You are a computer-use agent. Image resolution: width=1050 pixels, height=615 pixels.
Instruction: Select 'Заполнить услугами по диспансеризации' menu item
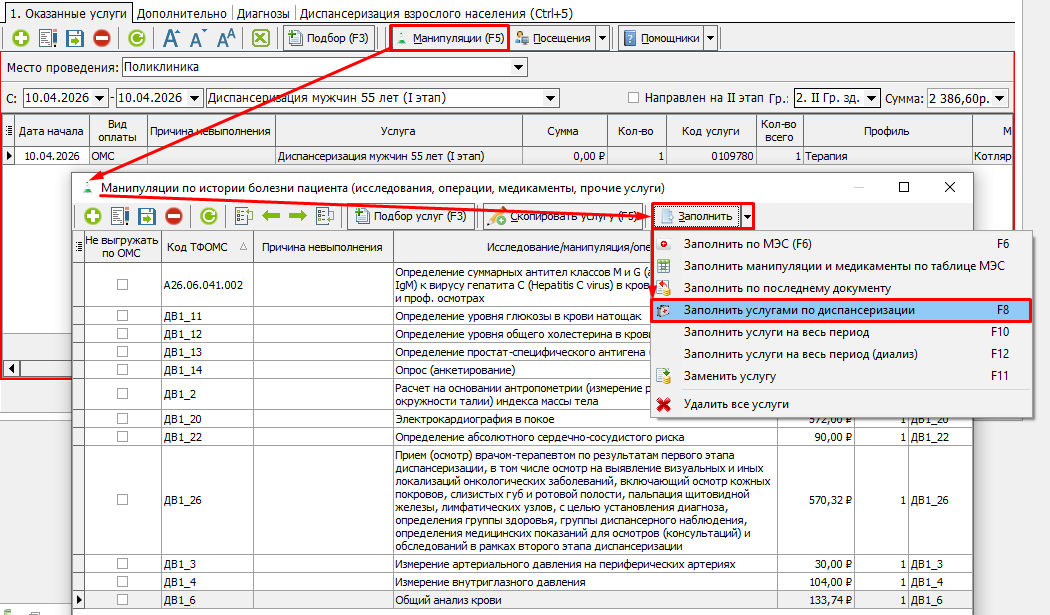click(798, 311)
